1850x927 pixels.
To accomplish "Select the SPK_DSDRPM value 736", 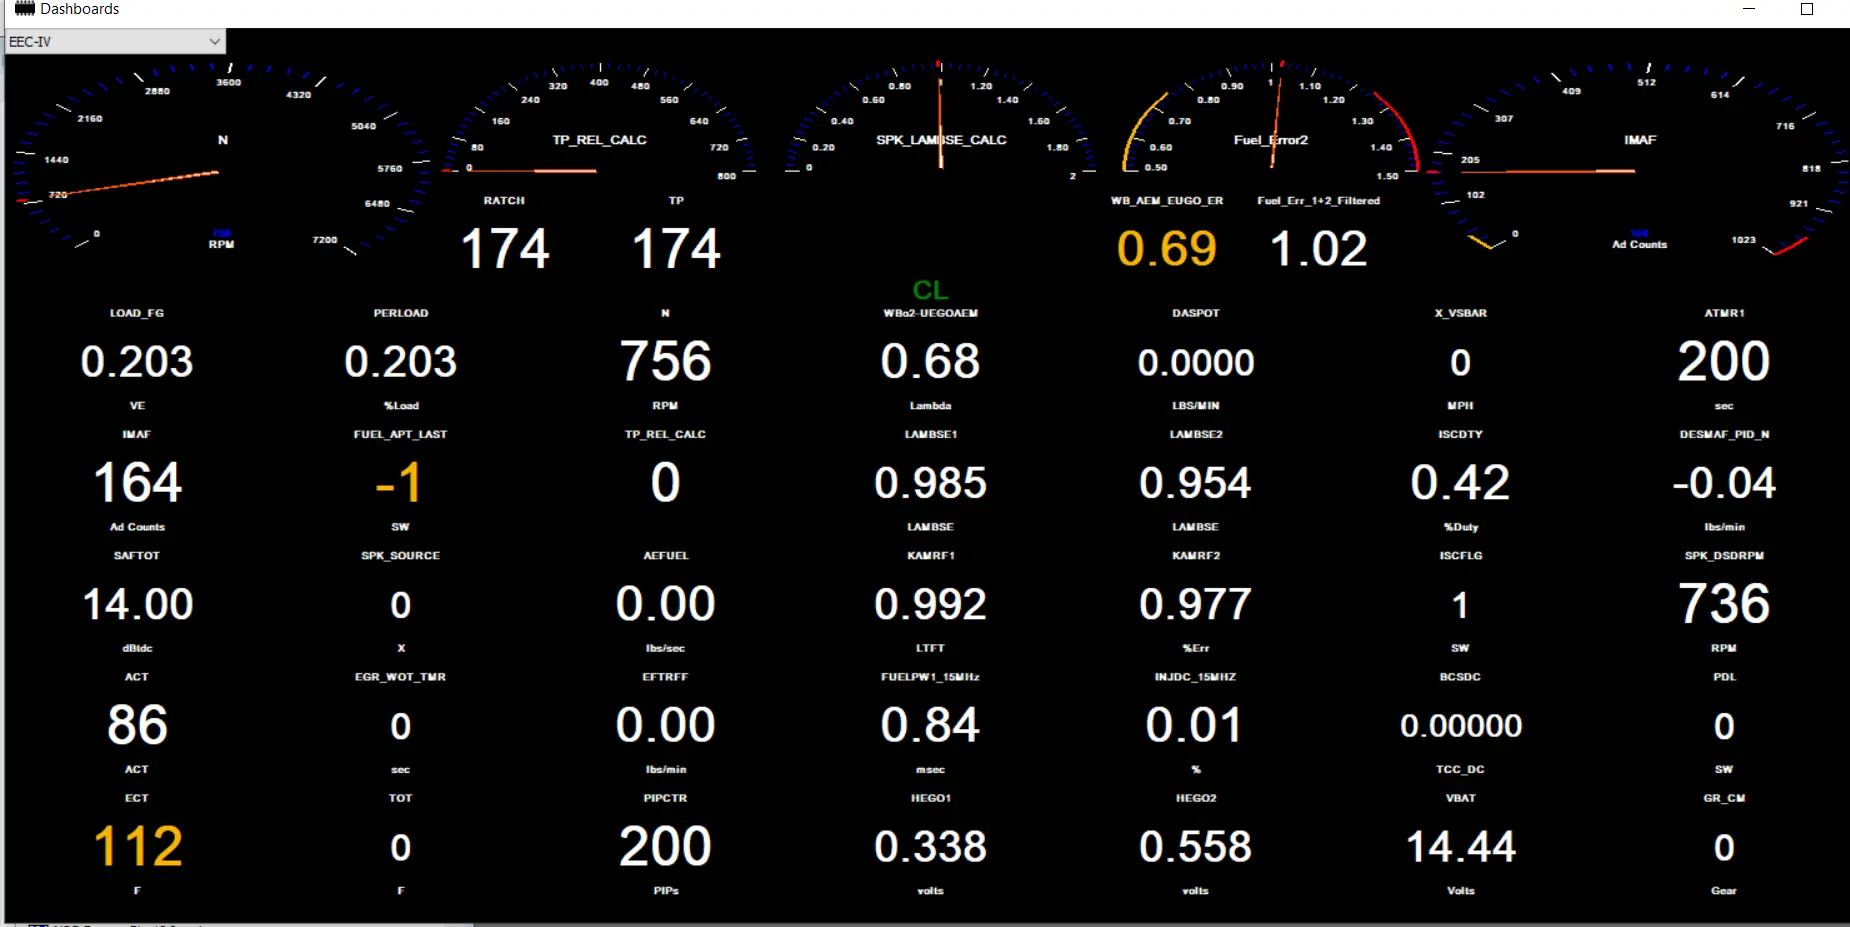I will click(1724, 604).
